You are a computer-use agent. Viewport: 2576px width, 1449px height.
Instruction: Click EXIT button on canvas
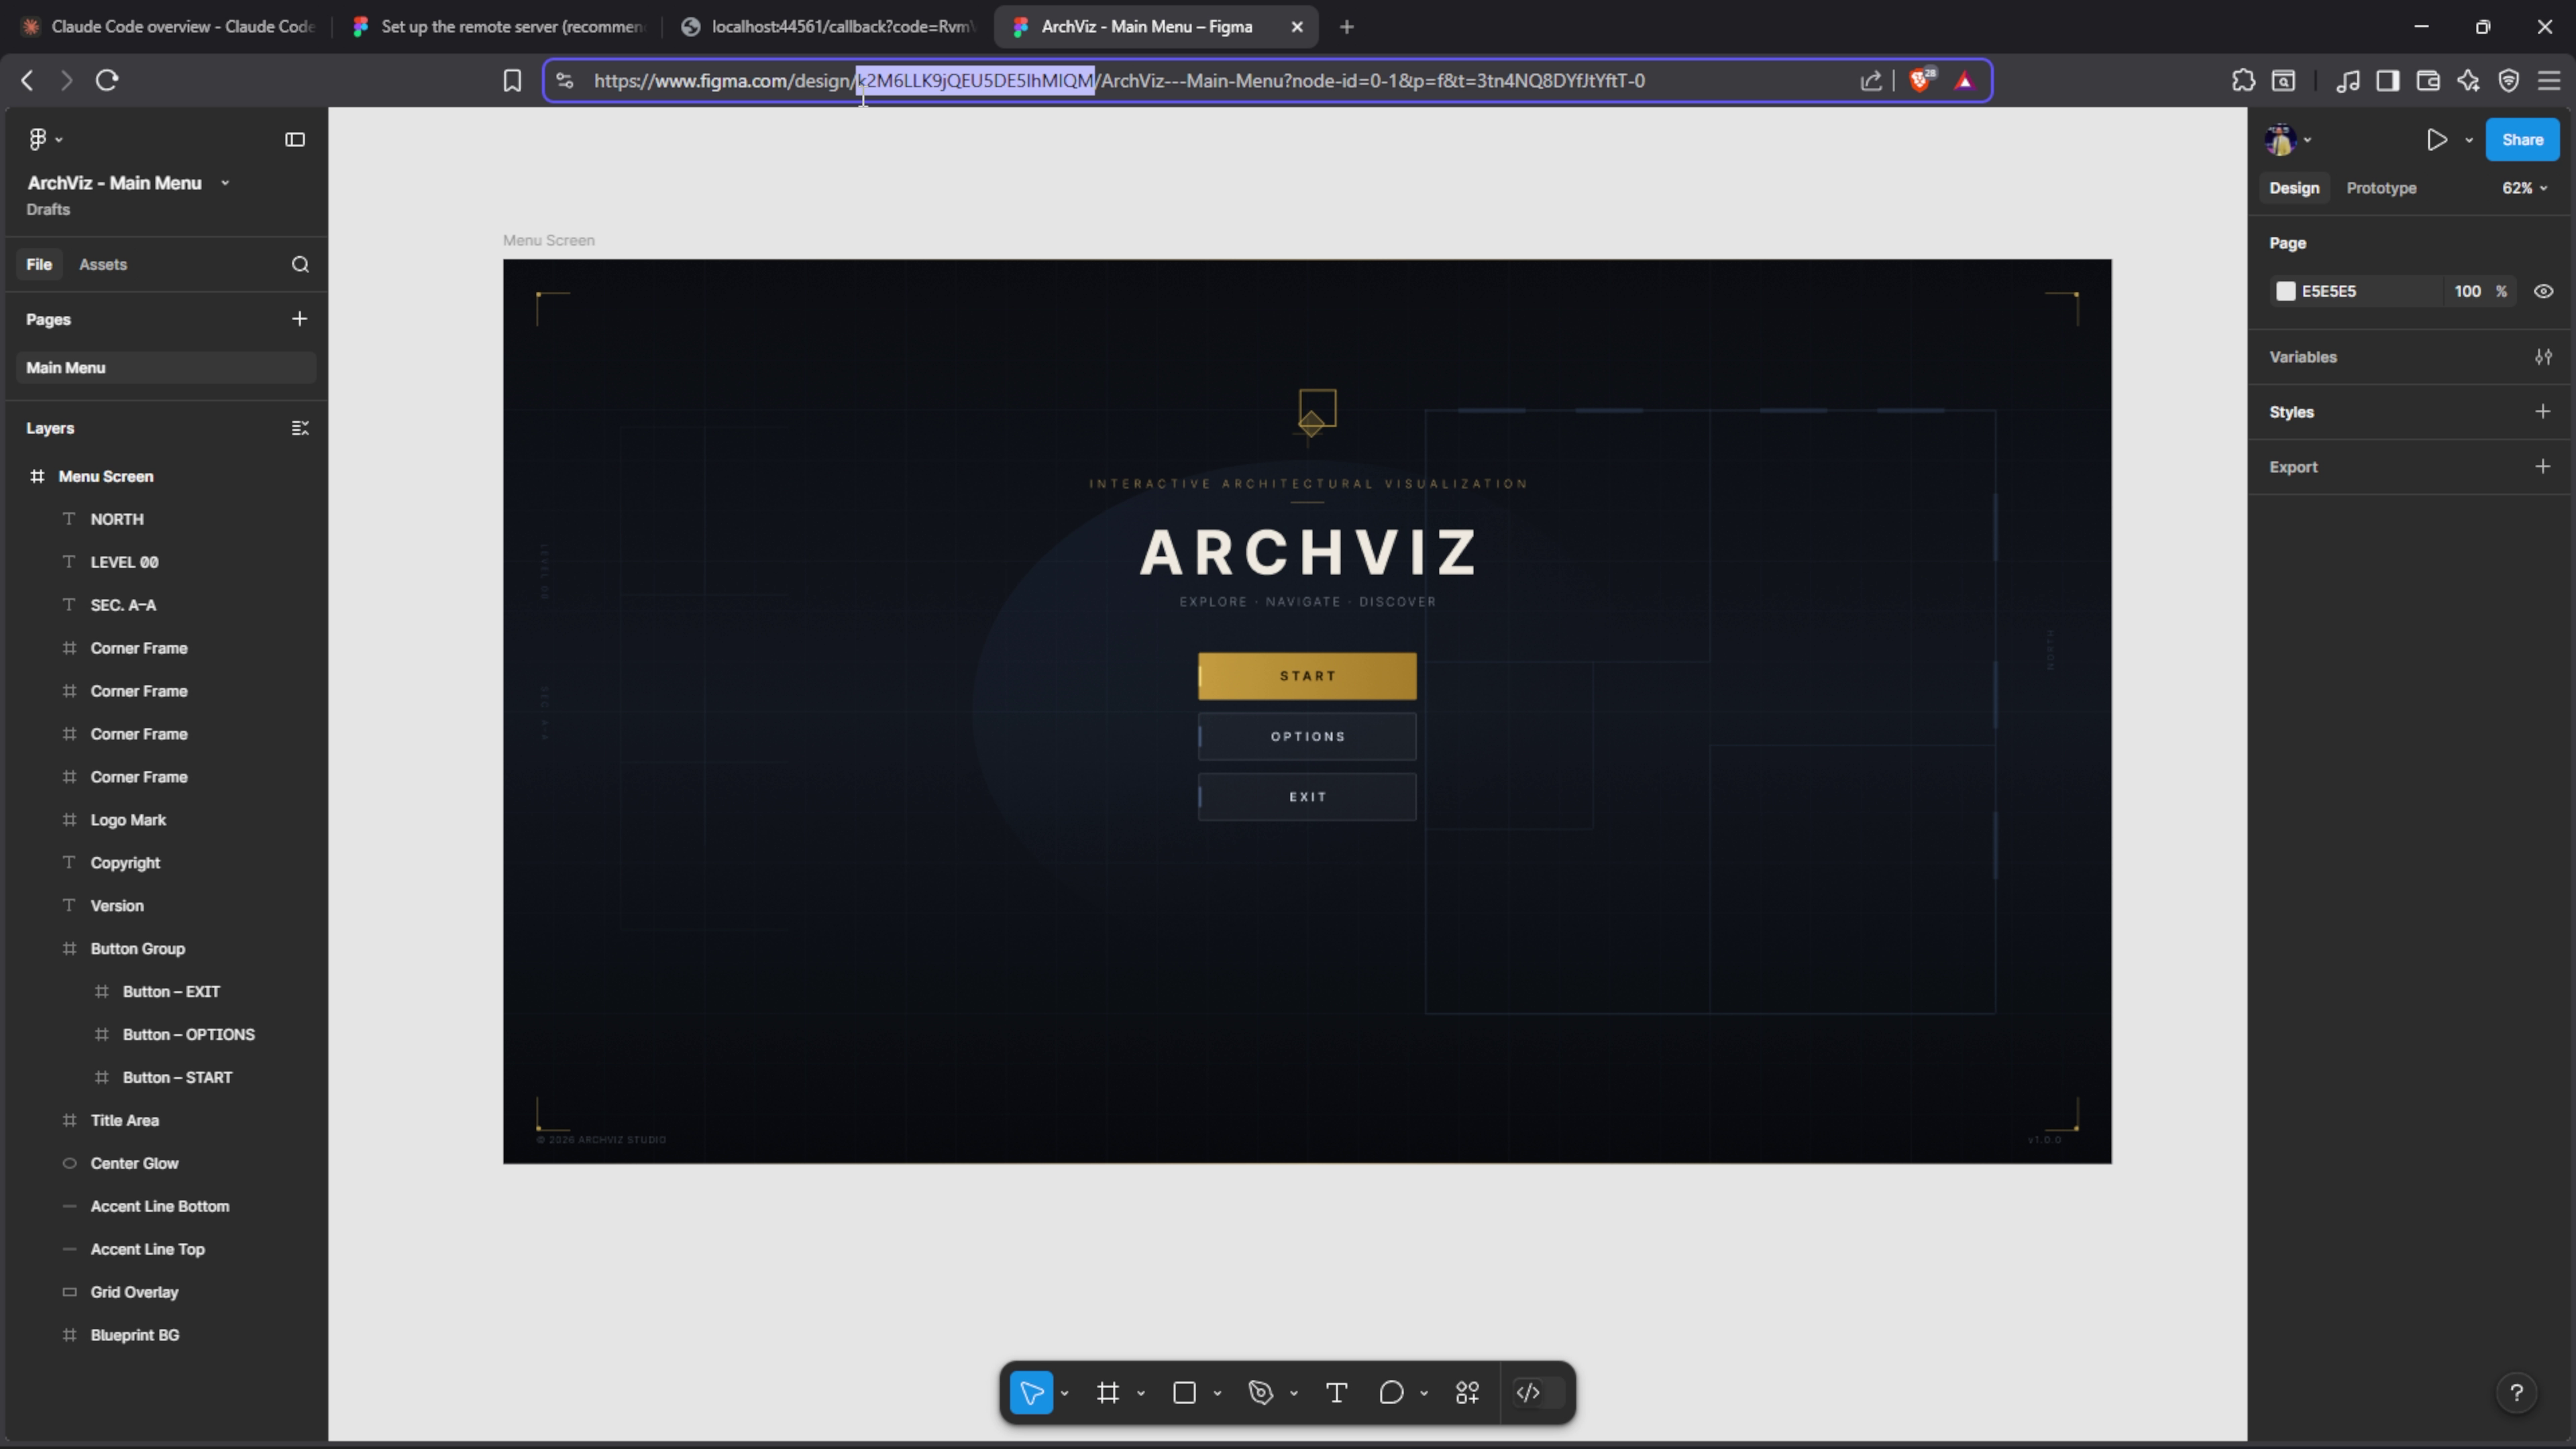(x=1307, y=797)
